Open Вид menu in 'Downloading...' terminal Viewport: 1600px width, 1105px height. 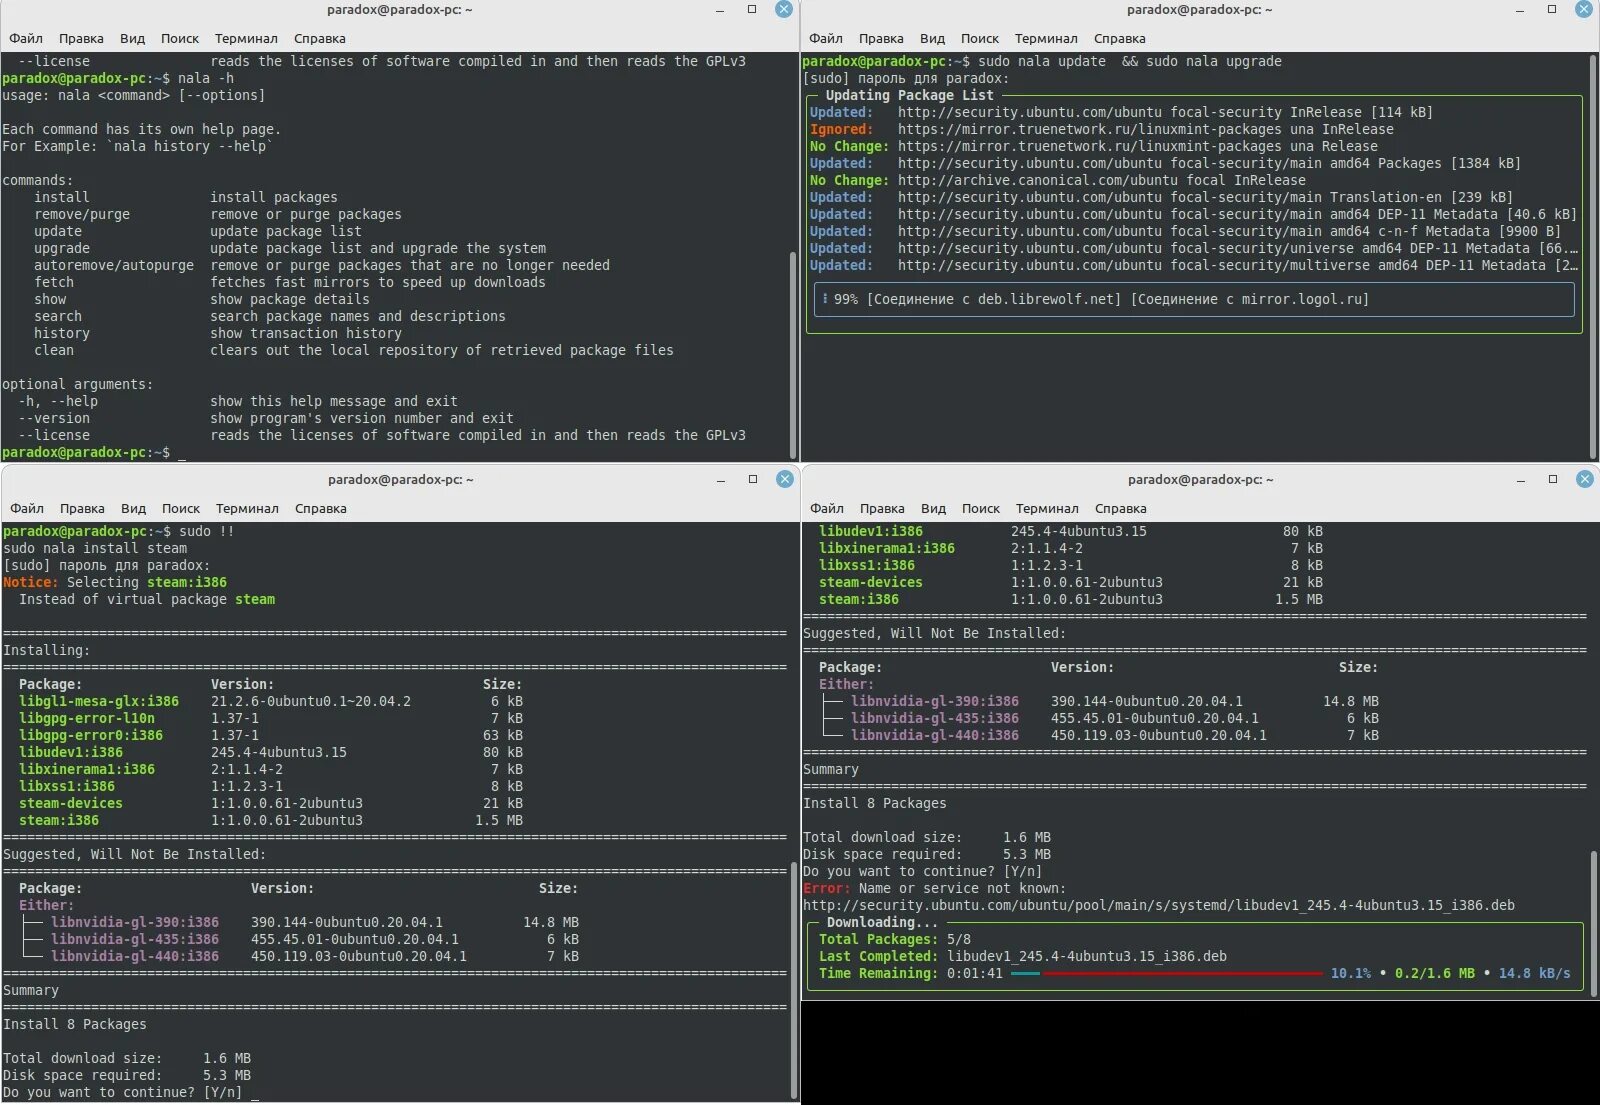pos(933,508)
